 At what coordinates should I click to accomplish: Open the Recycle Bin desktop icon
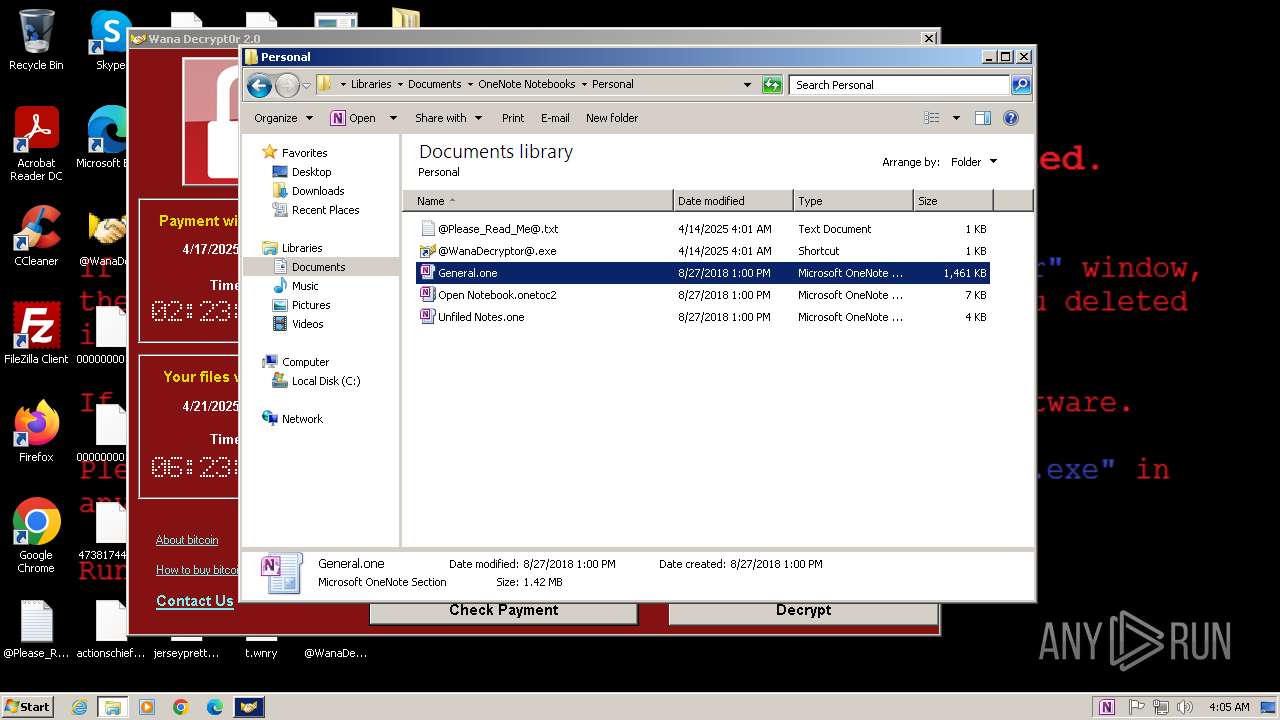tap(36, 40)
